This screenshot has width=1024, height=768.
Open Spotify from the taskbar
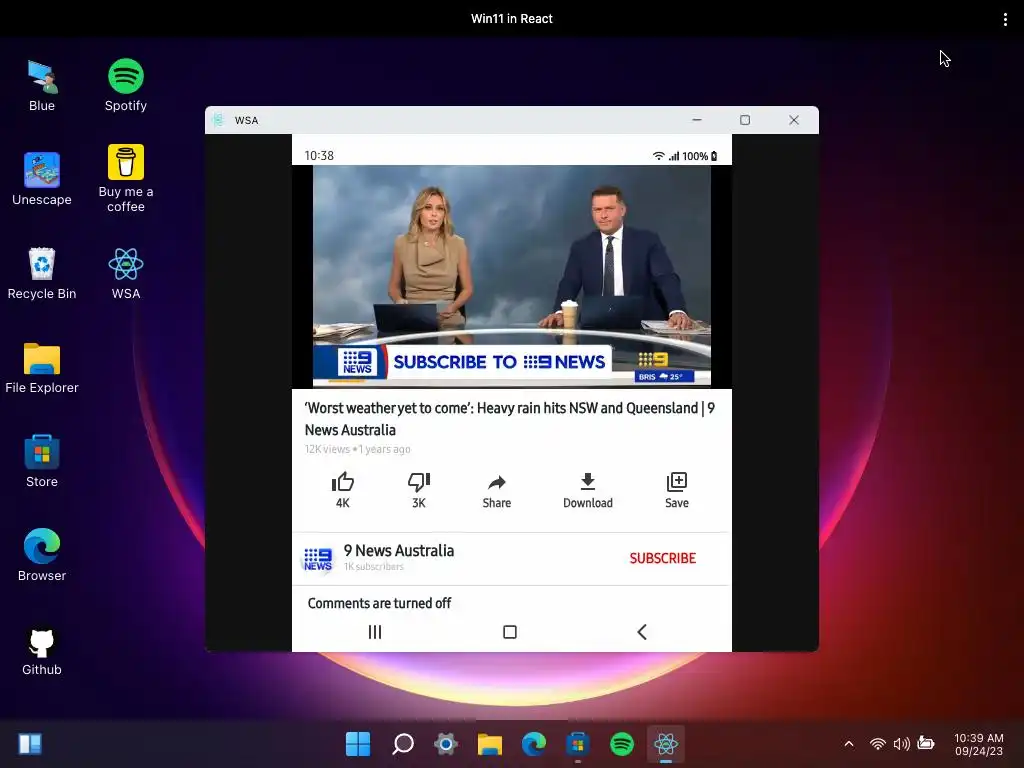click(622, 744)
